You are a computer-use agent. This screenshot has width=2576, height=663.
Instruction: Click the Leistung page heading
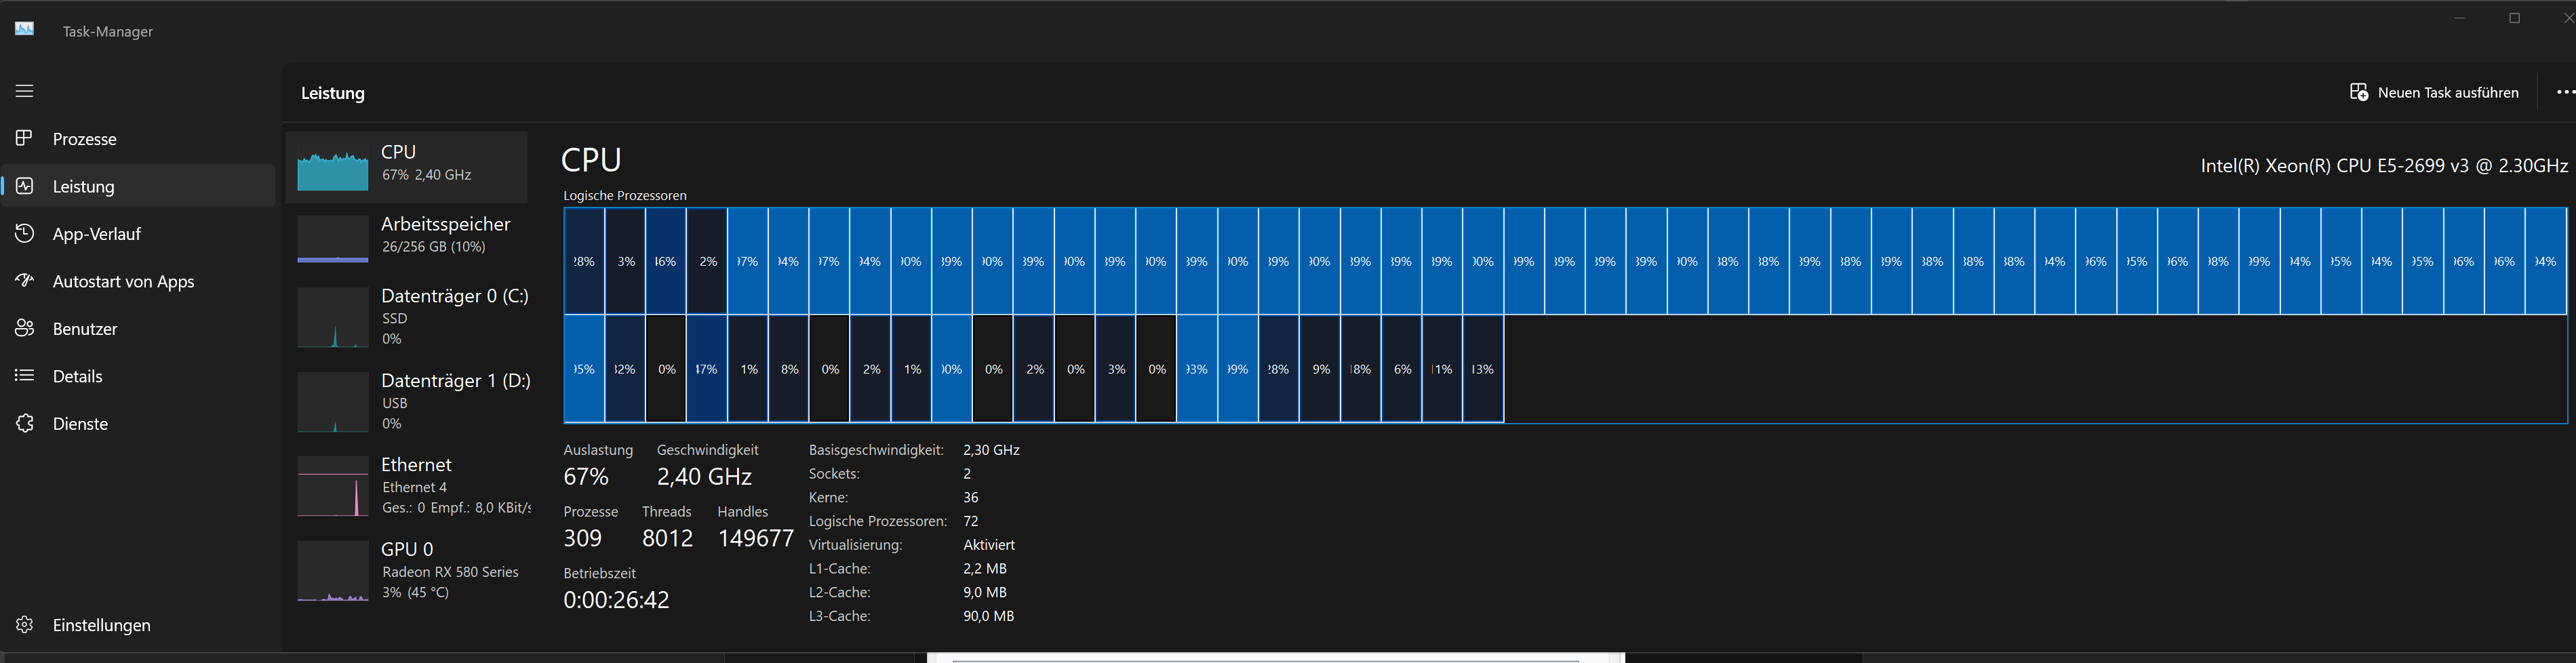coord(333,93)
